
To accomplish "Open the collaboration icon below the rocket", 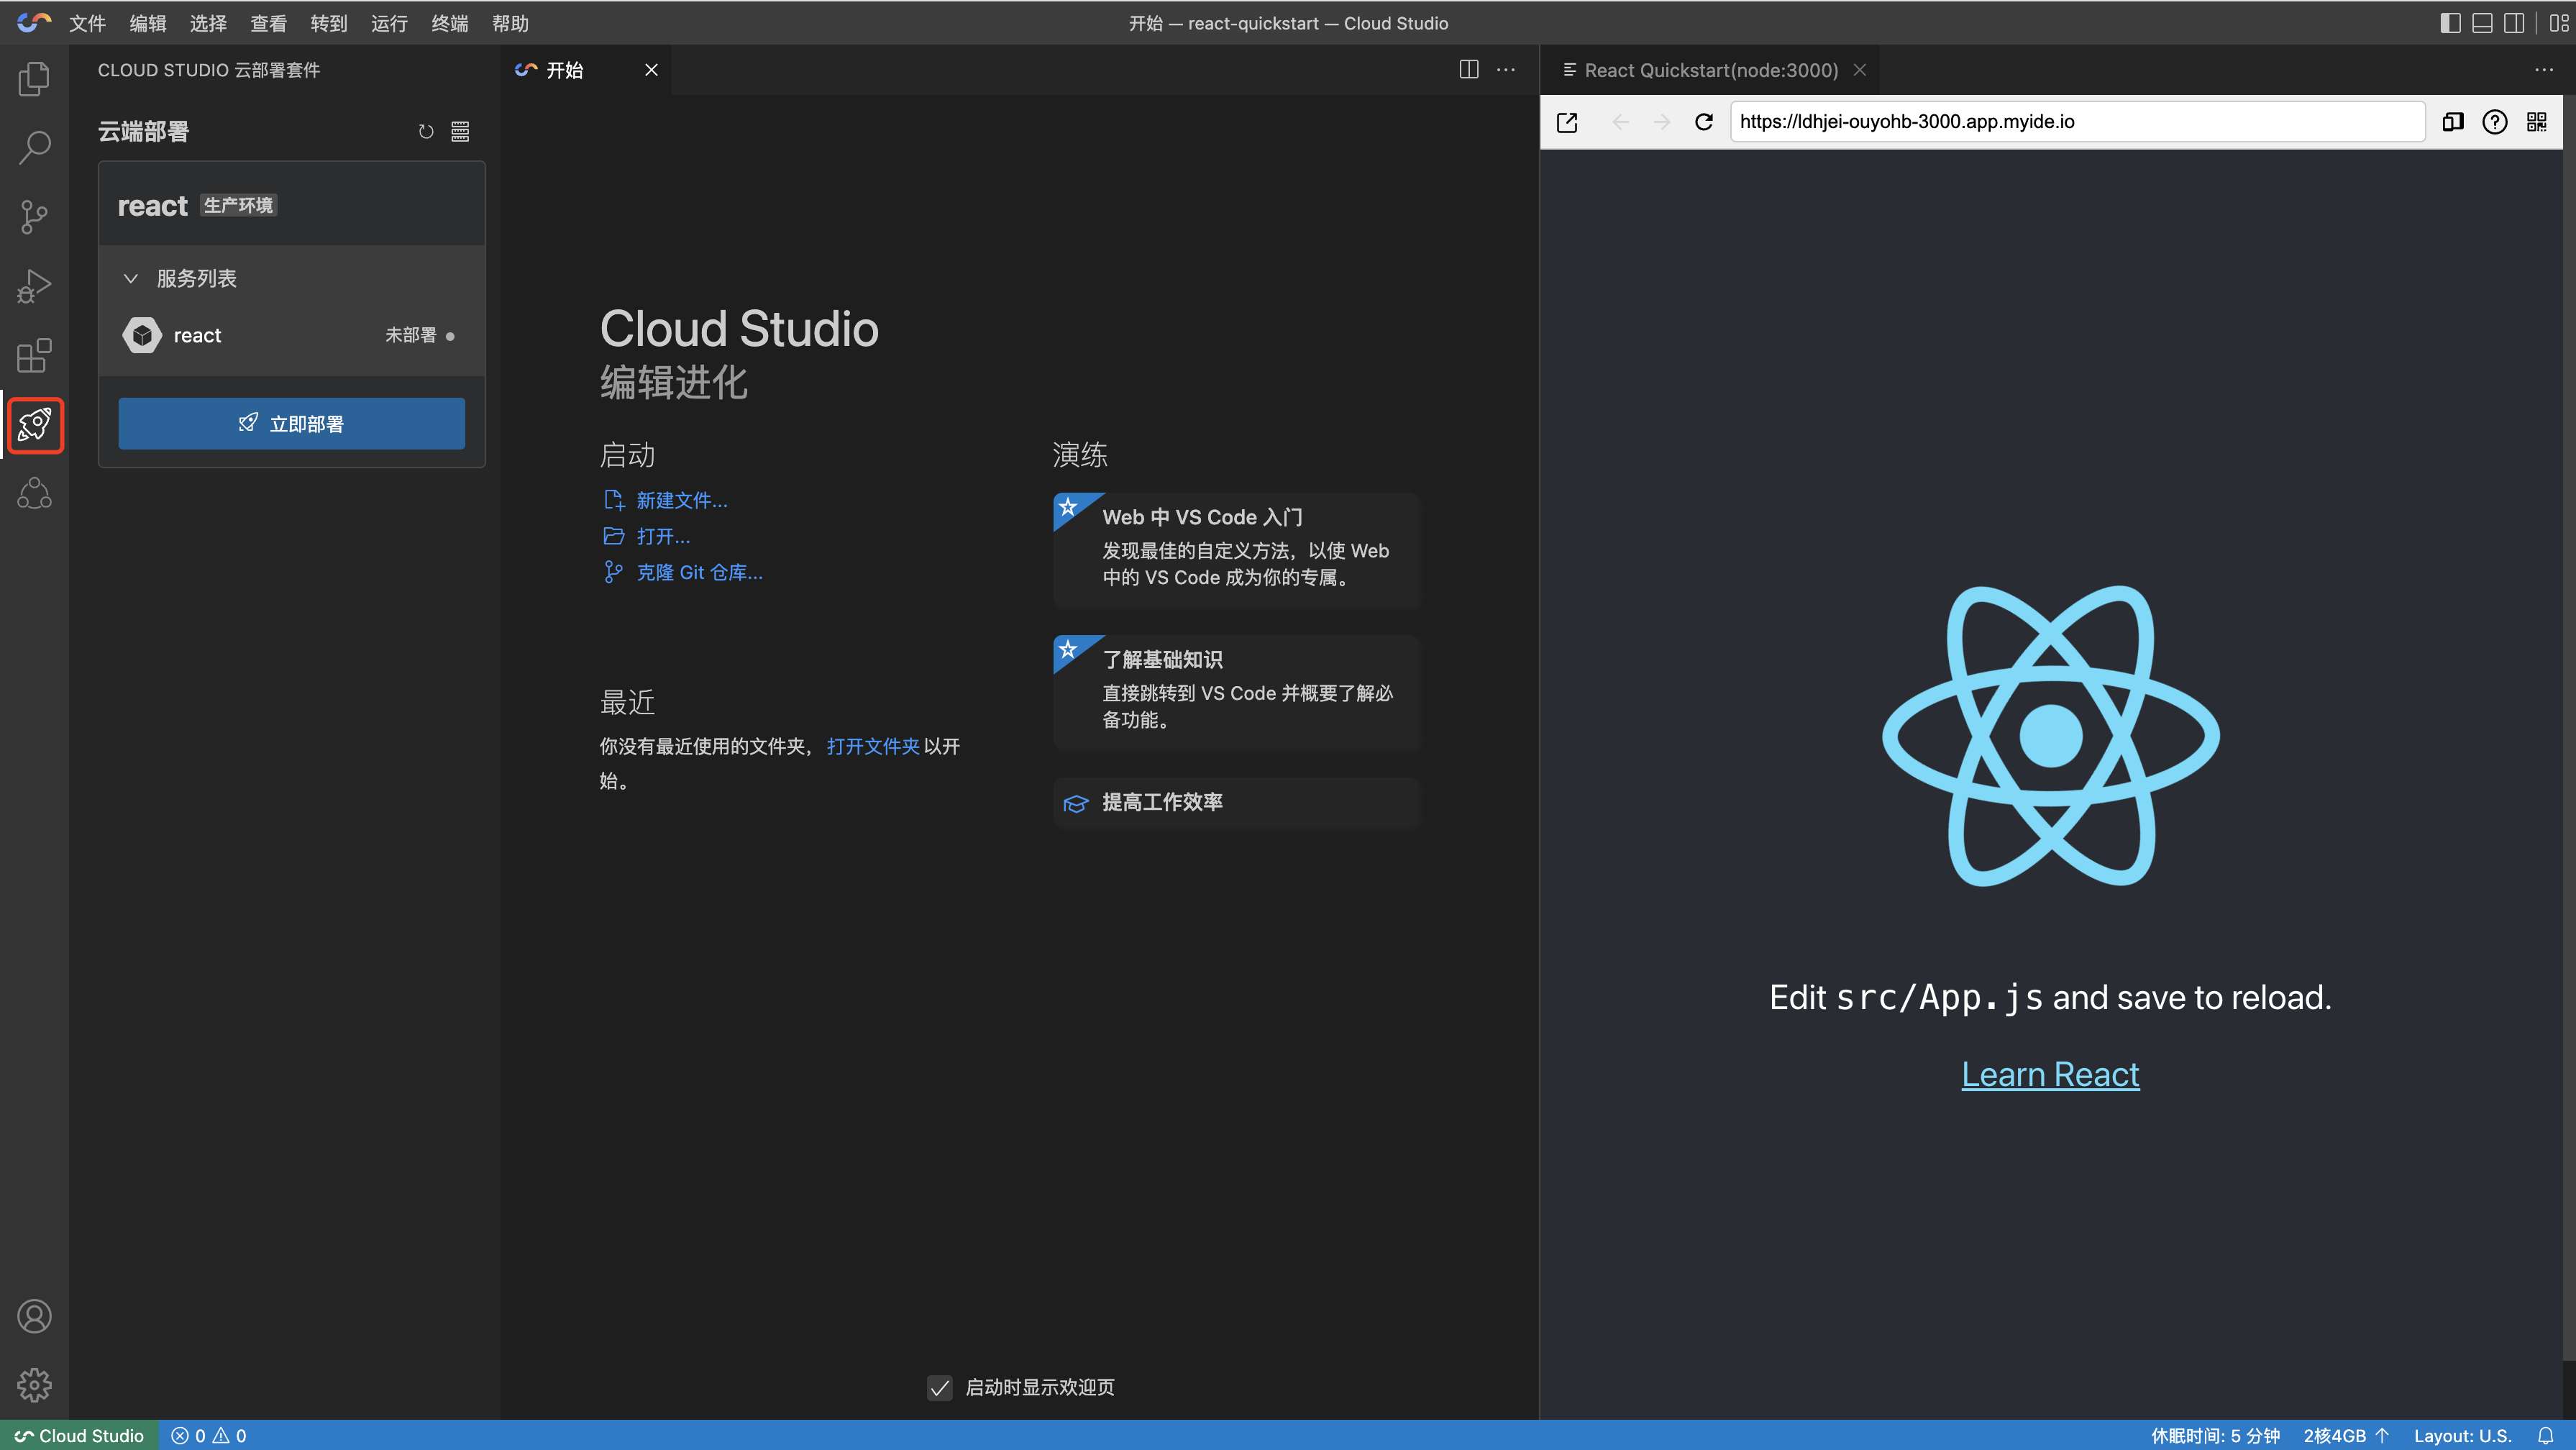I will coord(34,494).
